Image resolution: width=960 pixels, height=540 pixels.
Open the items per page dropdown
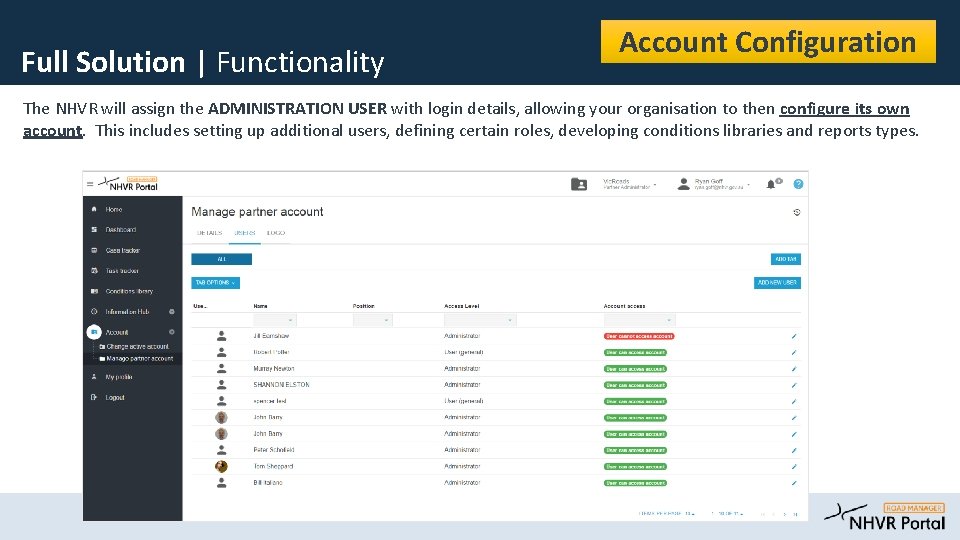pos(667,514)
